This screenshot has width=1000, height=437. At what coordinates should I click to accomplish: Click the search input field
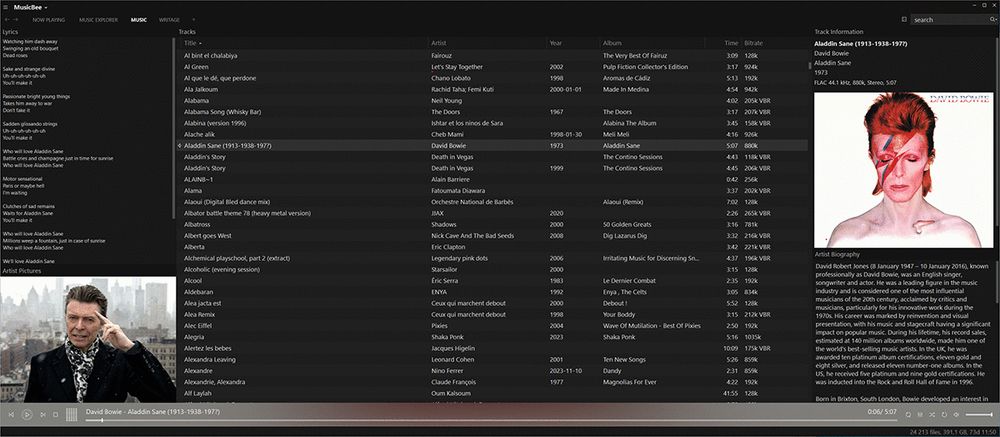pyautogui.click(x=950, y=20)
